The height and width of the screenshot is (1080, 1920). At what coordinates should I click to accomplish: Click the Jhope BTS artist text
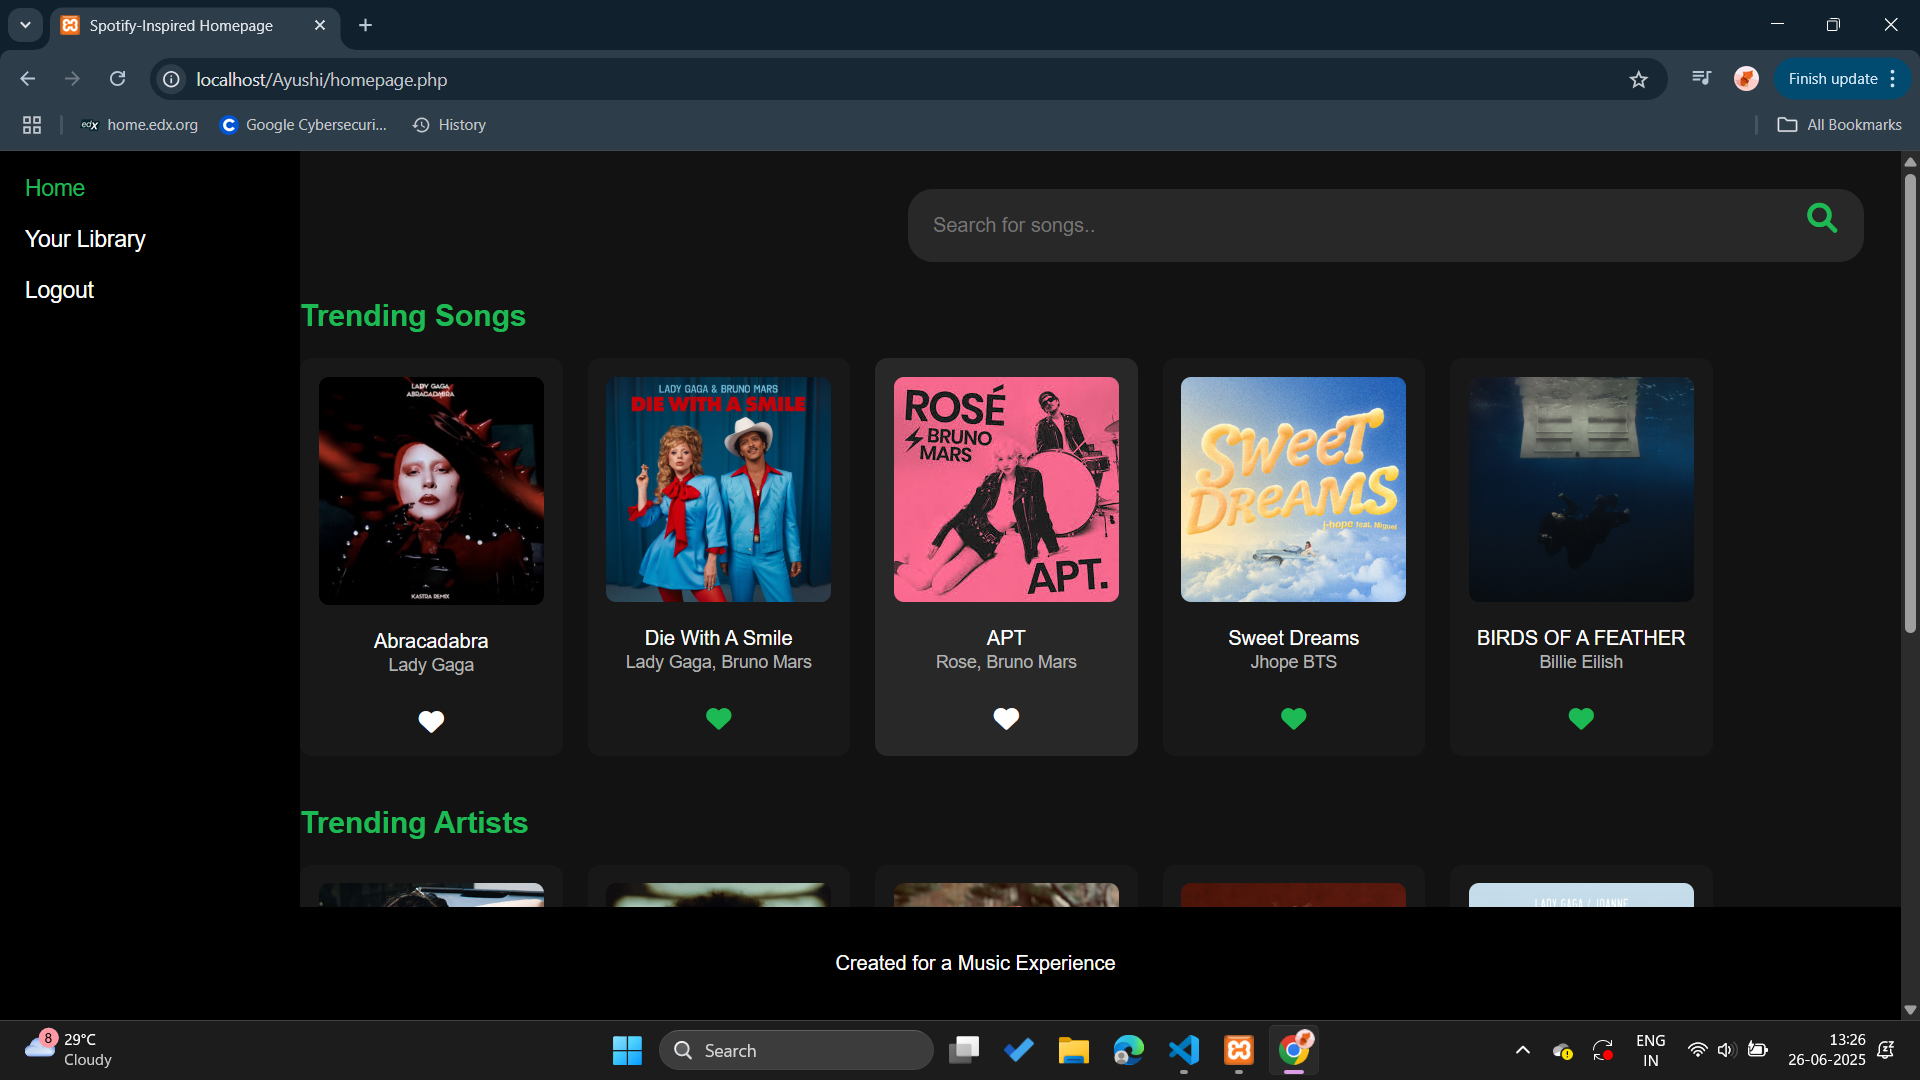(1294, 662)
